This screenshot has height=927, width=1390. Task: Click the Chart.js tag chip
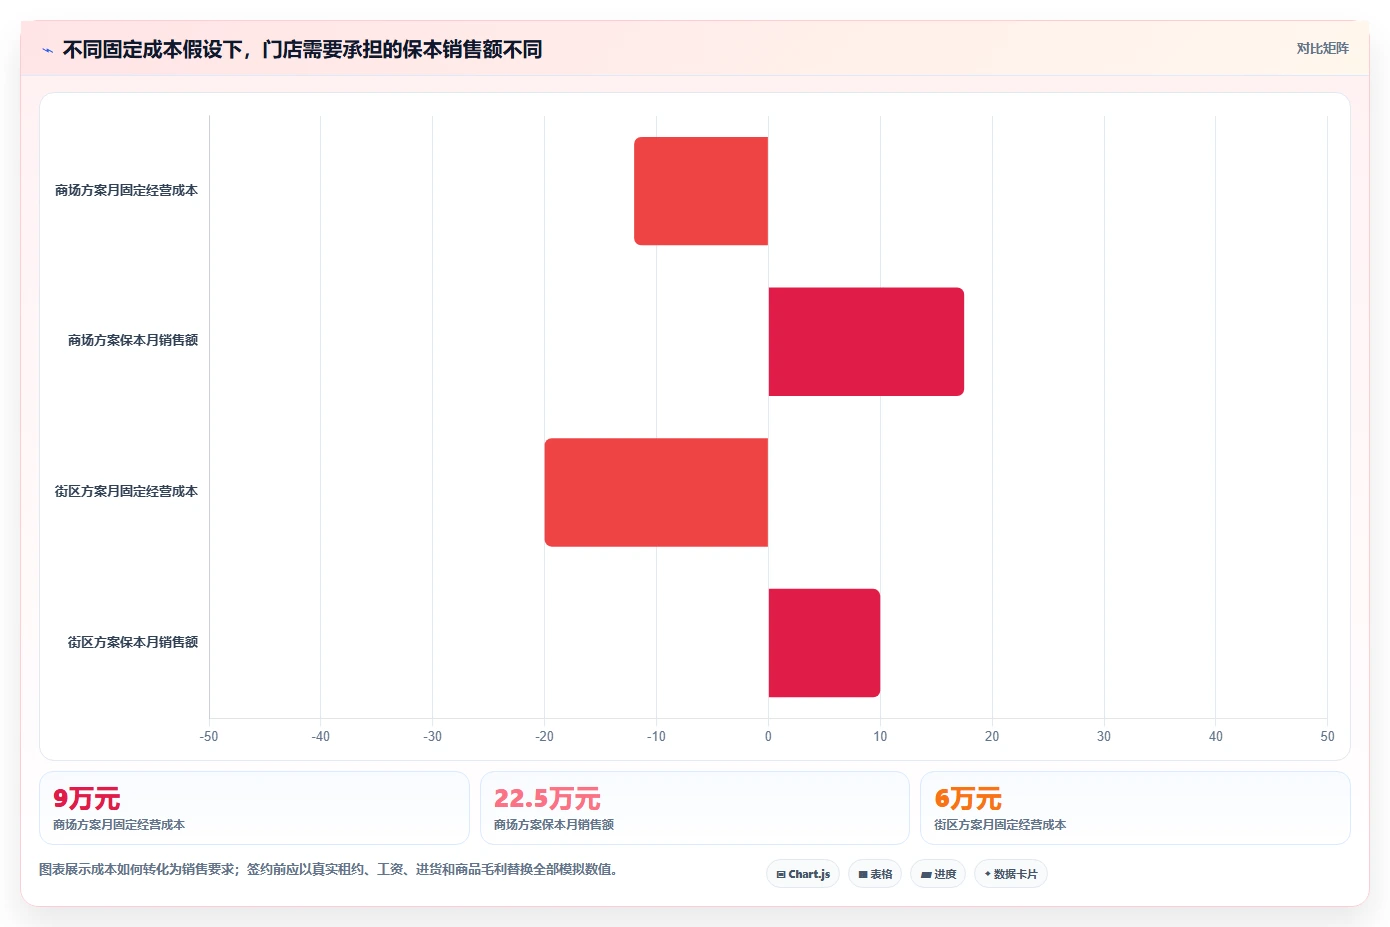pyautogui.click(x=803, y=874)
